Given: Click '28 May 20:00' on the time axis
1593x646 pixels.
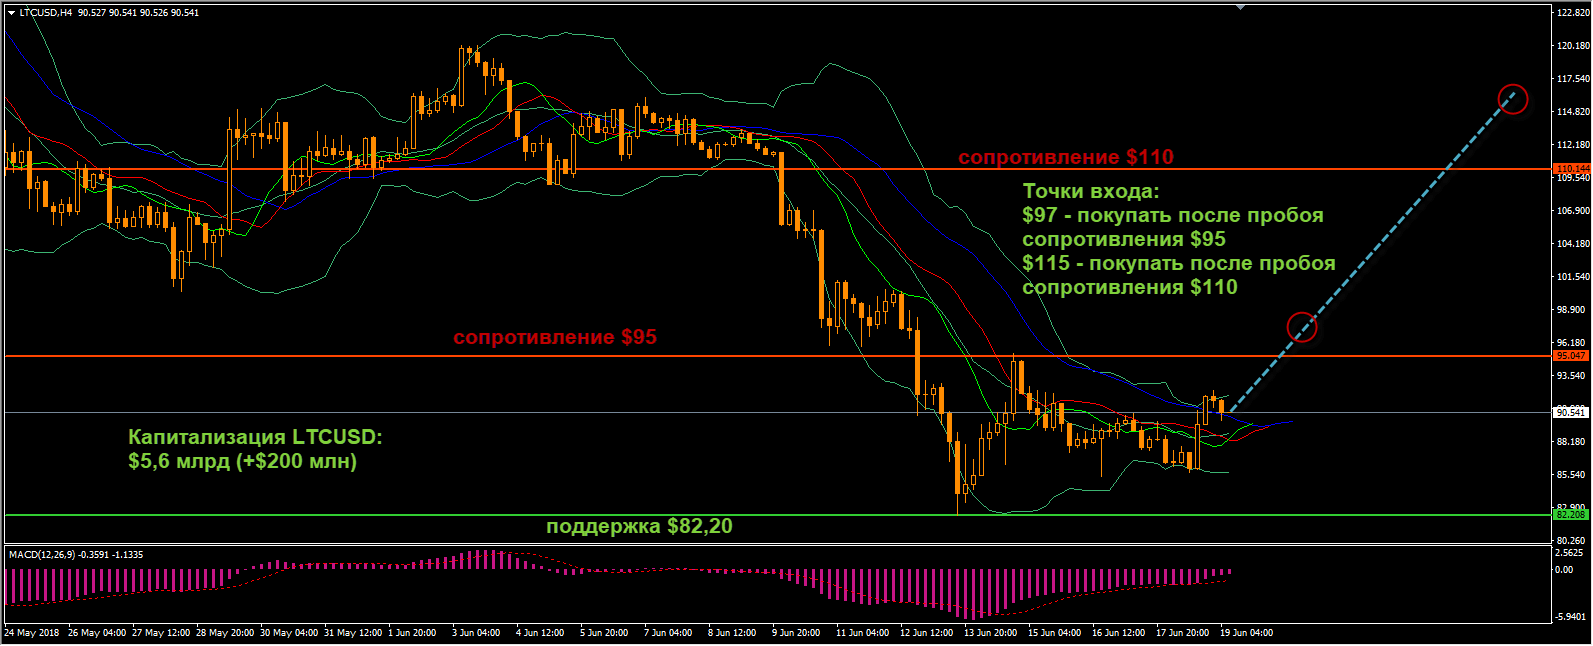Looking at the screenshot, I should (225, 633).
